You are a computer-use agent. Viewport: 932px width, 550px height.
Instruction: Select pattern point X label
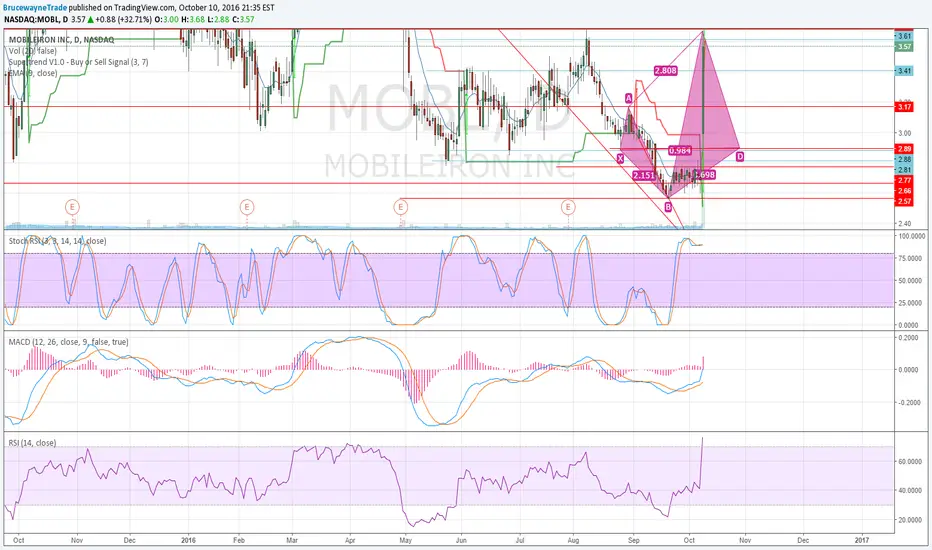621,158
